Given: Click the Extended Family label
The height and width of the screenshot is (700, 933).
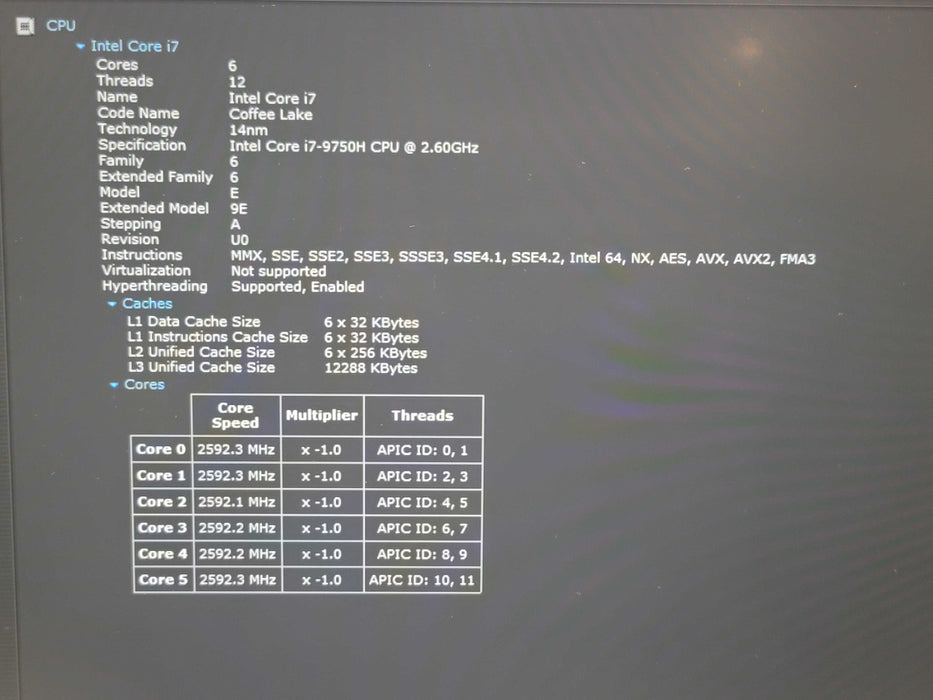Looking at the screenshot, I should [x=156, y=177].
